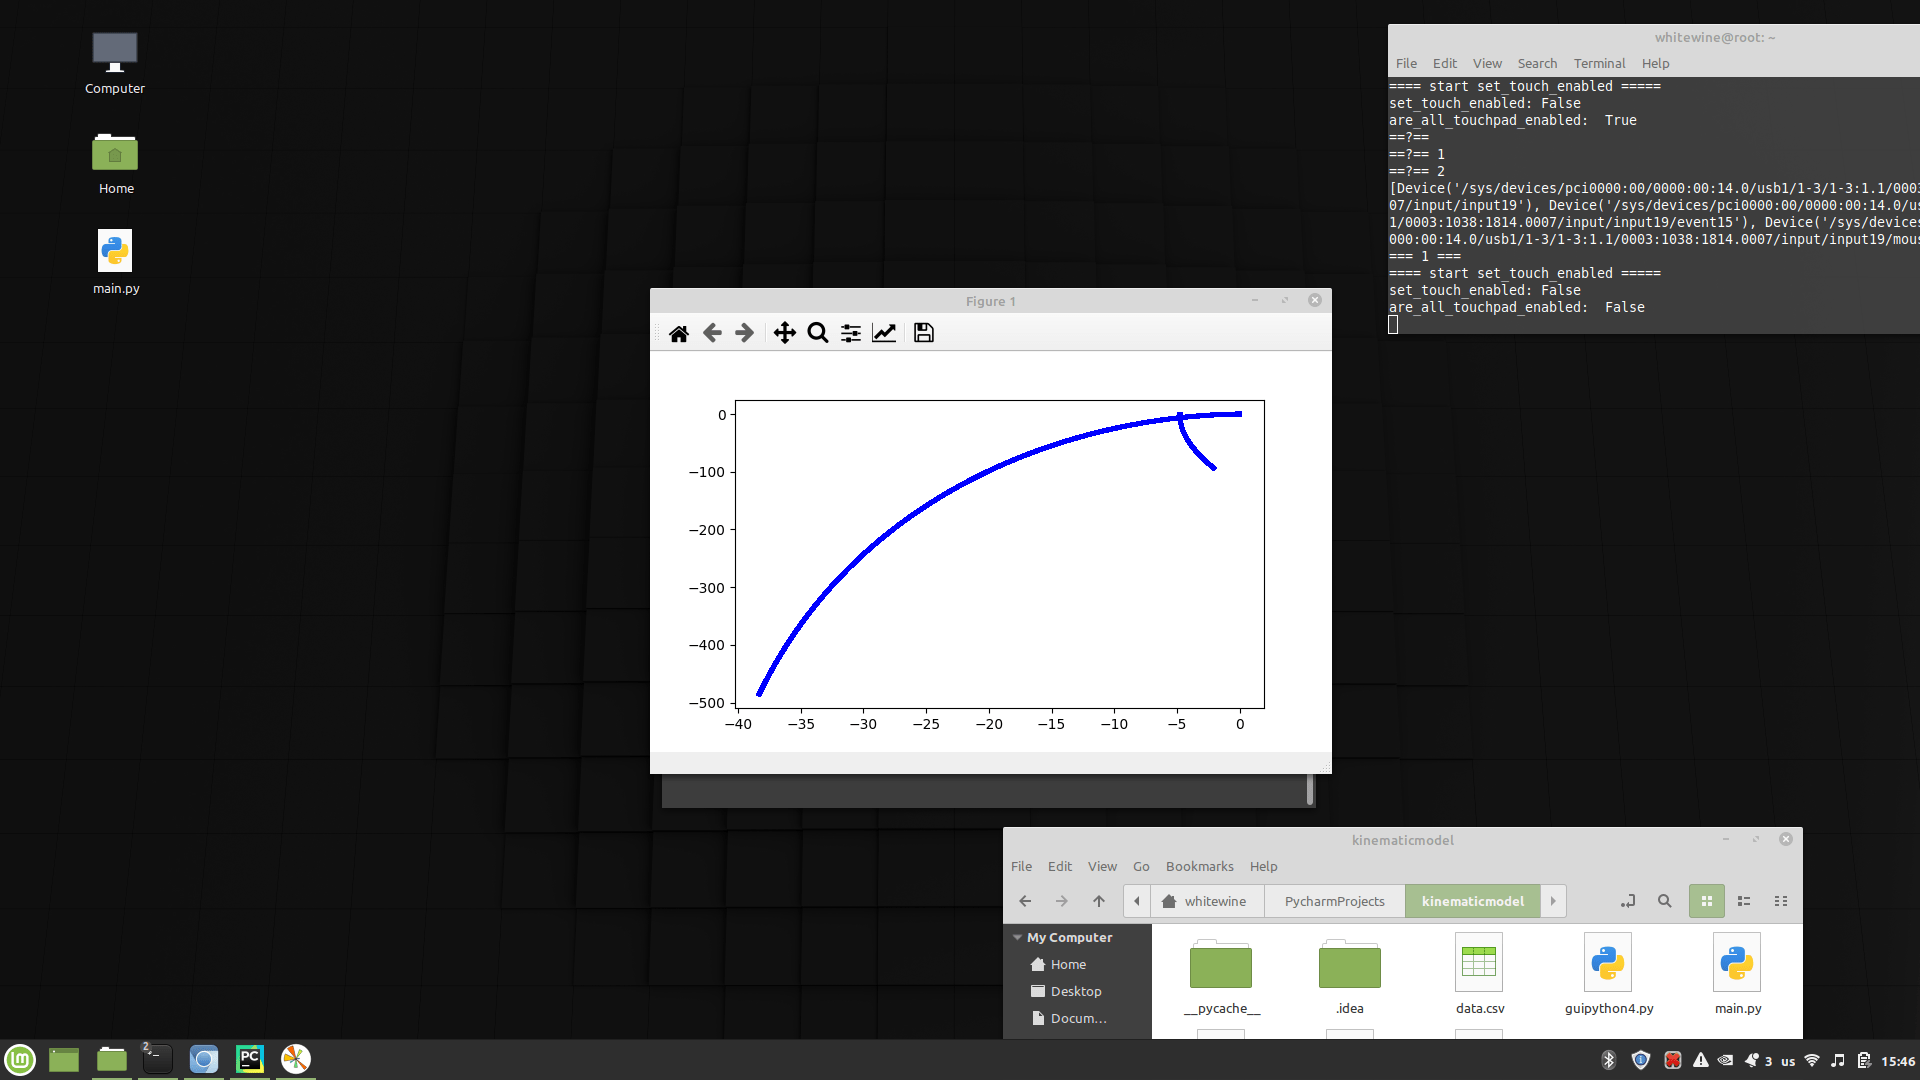The width and height of the screenshot is (1920, 1080).
Task: Reset the plot to its original view
Action: point(679,332)
